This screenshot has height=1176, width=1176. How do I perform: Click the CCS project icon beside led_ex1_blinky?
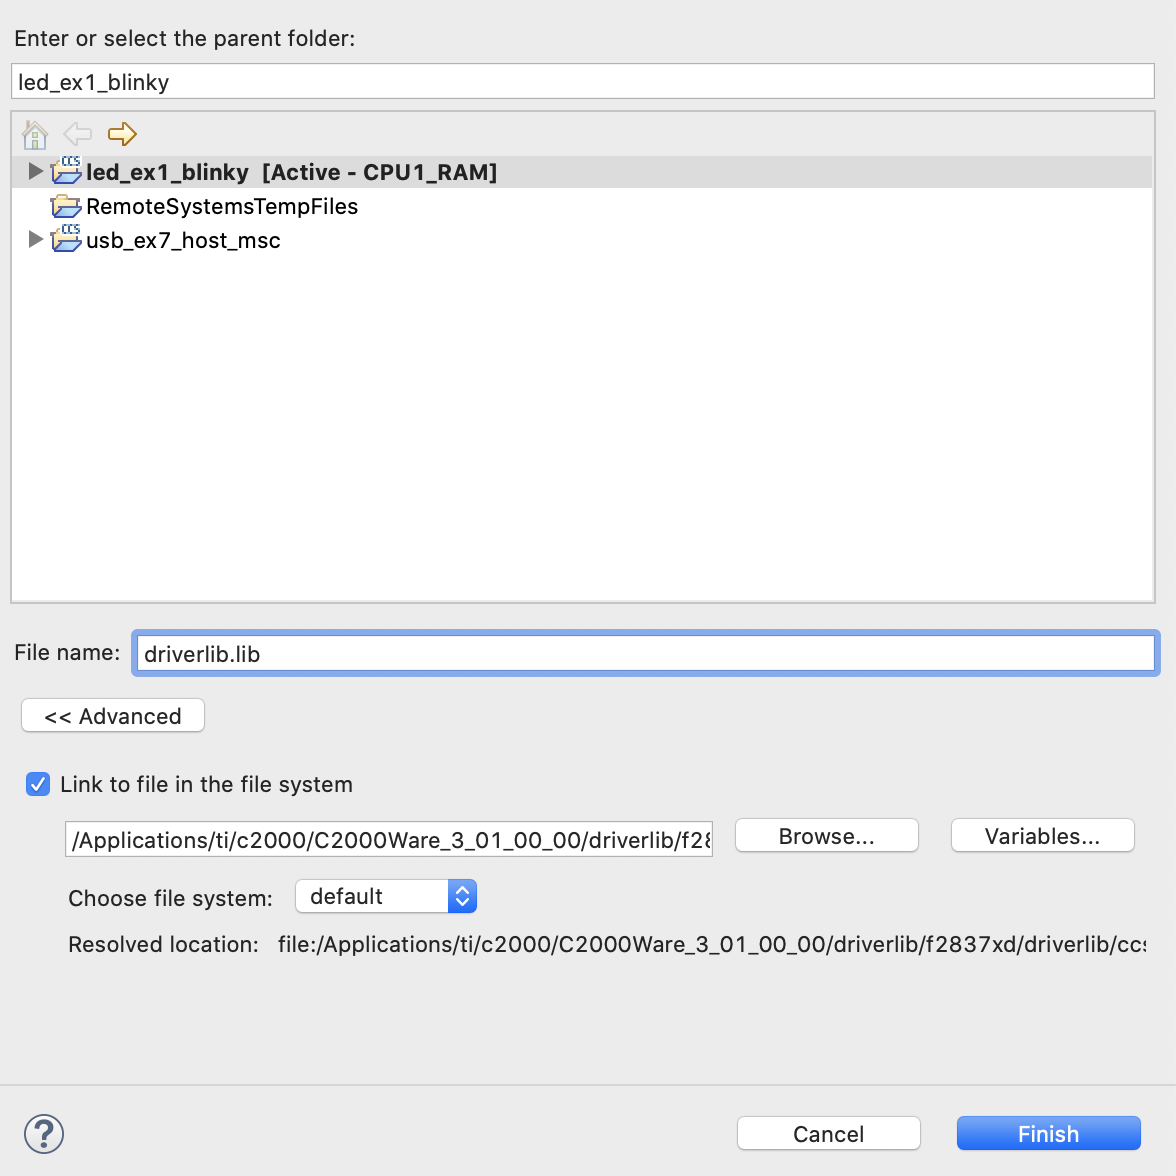coord(66,170)
